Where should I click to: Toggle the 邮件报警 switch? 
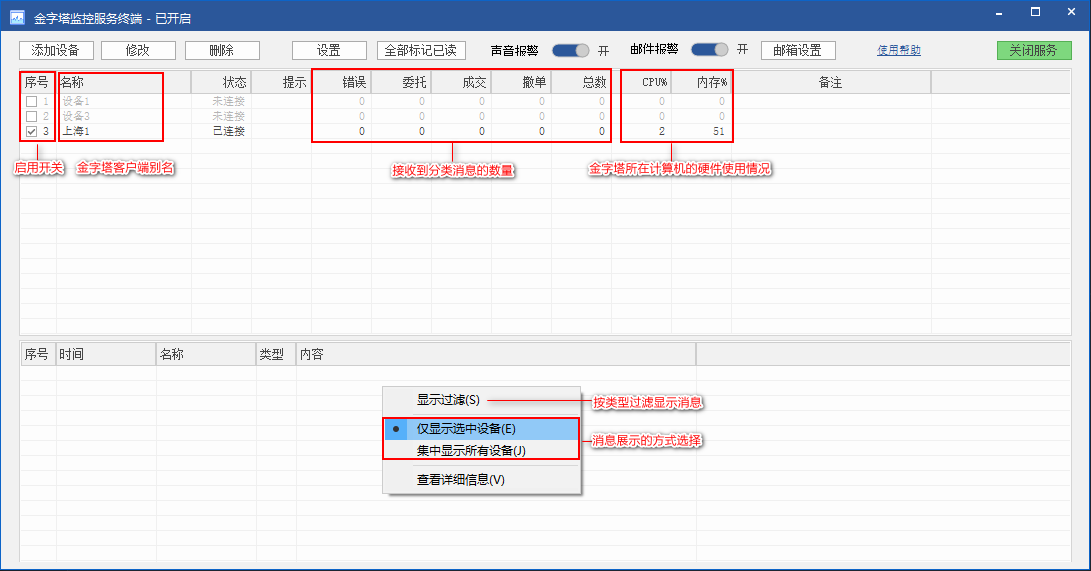pos(710,49)
